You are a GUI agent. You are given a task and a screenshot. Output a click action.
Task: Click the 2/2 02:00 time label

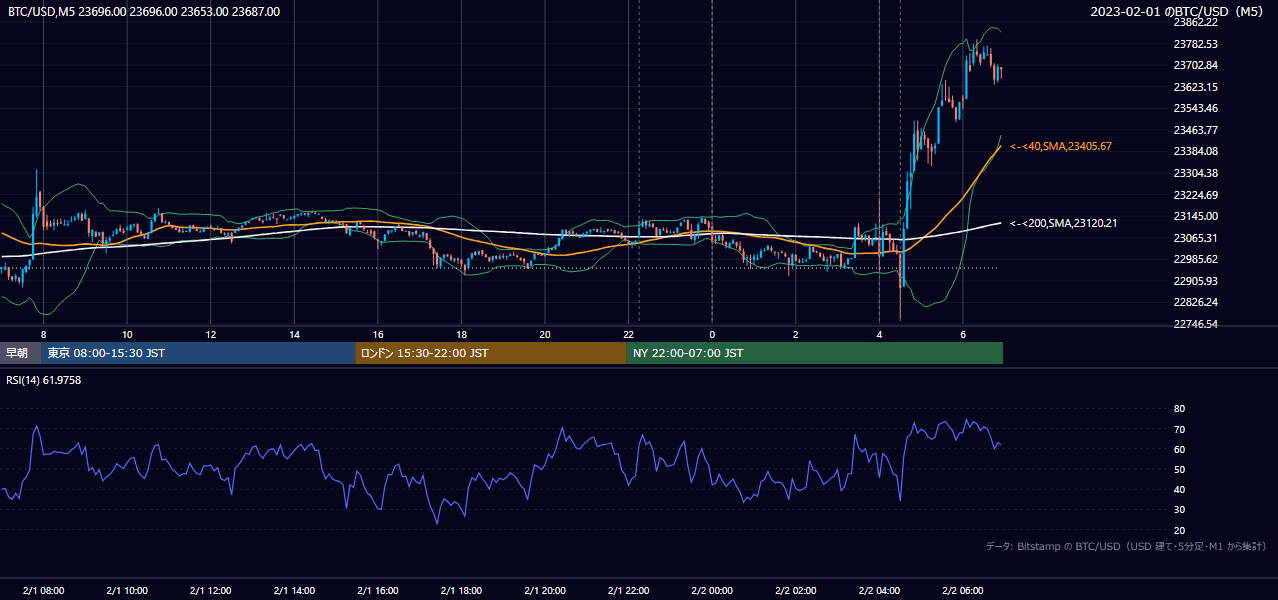point(796,590)
